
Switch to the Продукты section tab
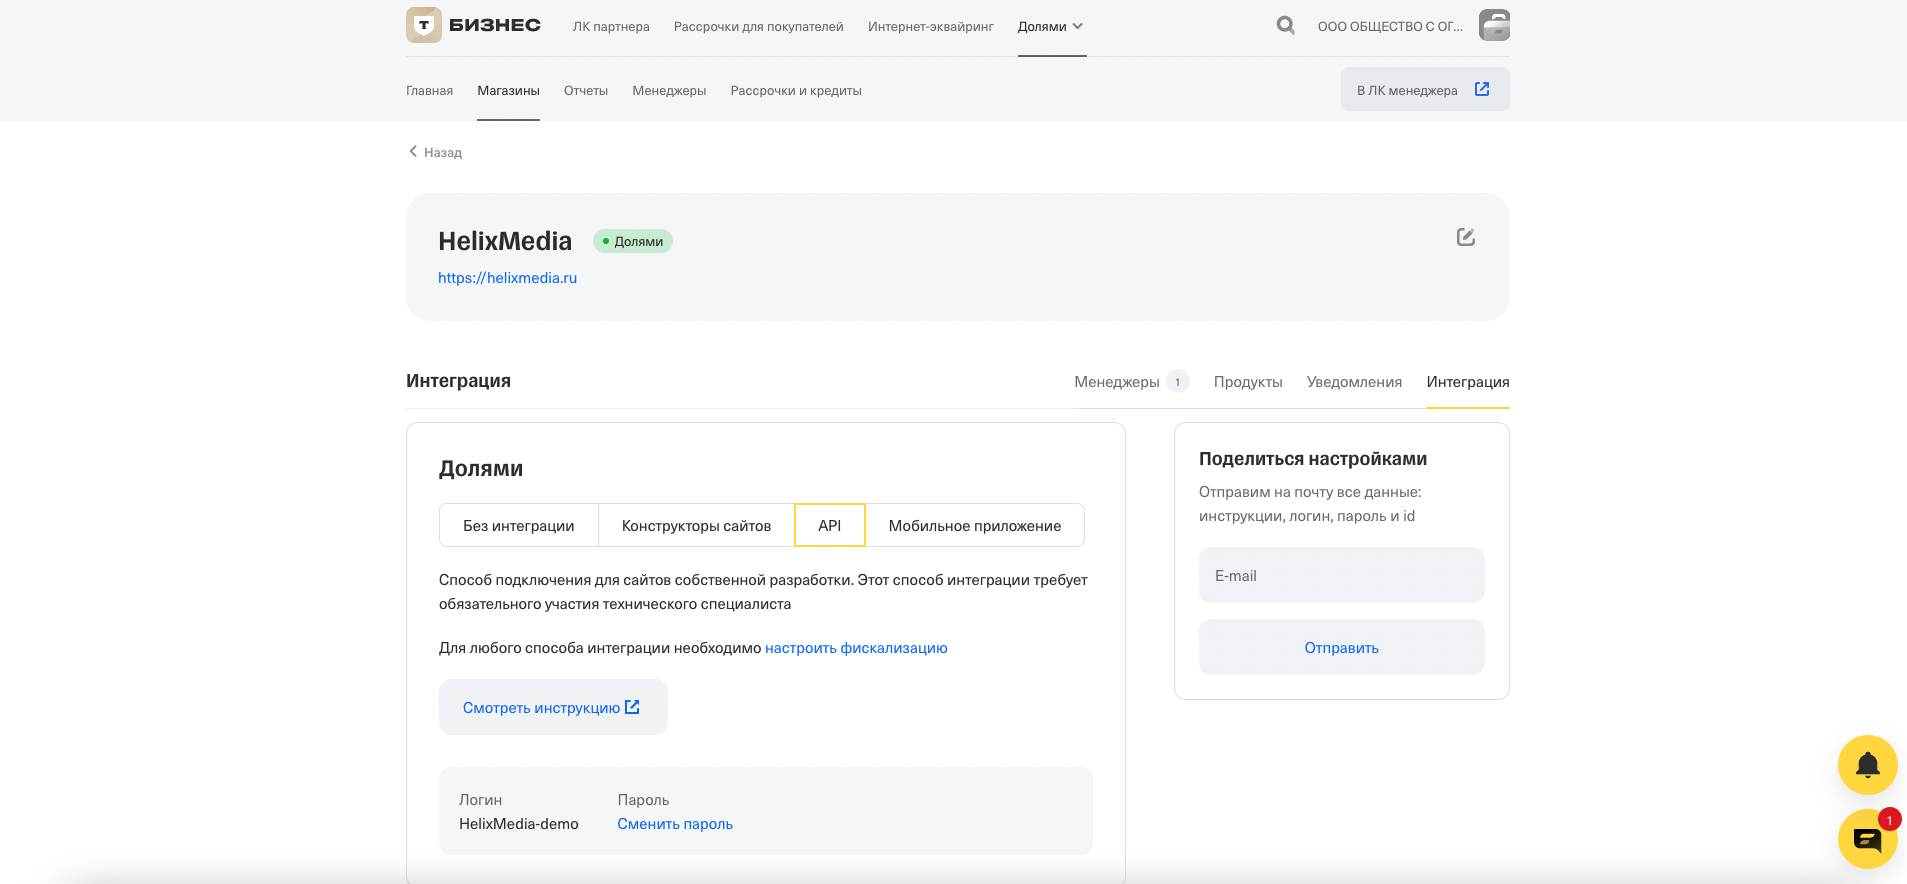(x=1248, y=382)
